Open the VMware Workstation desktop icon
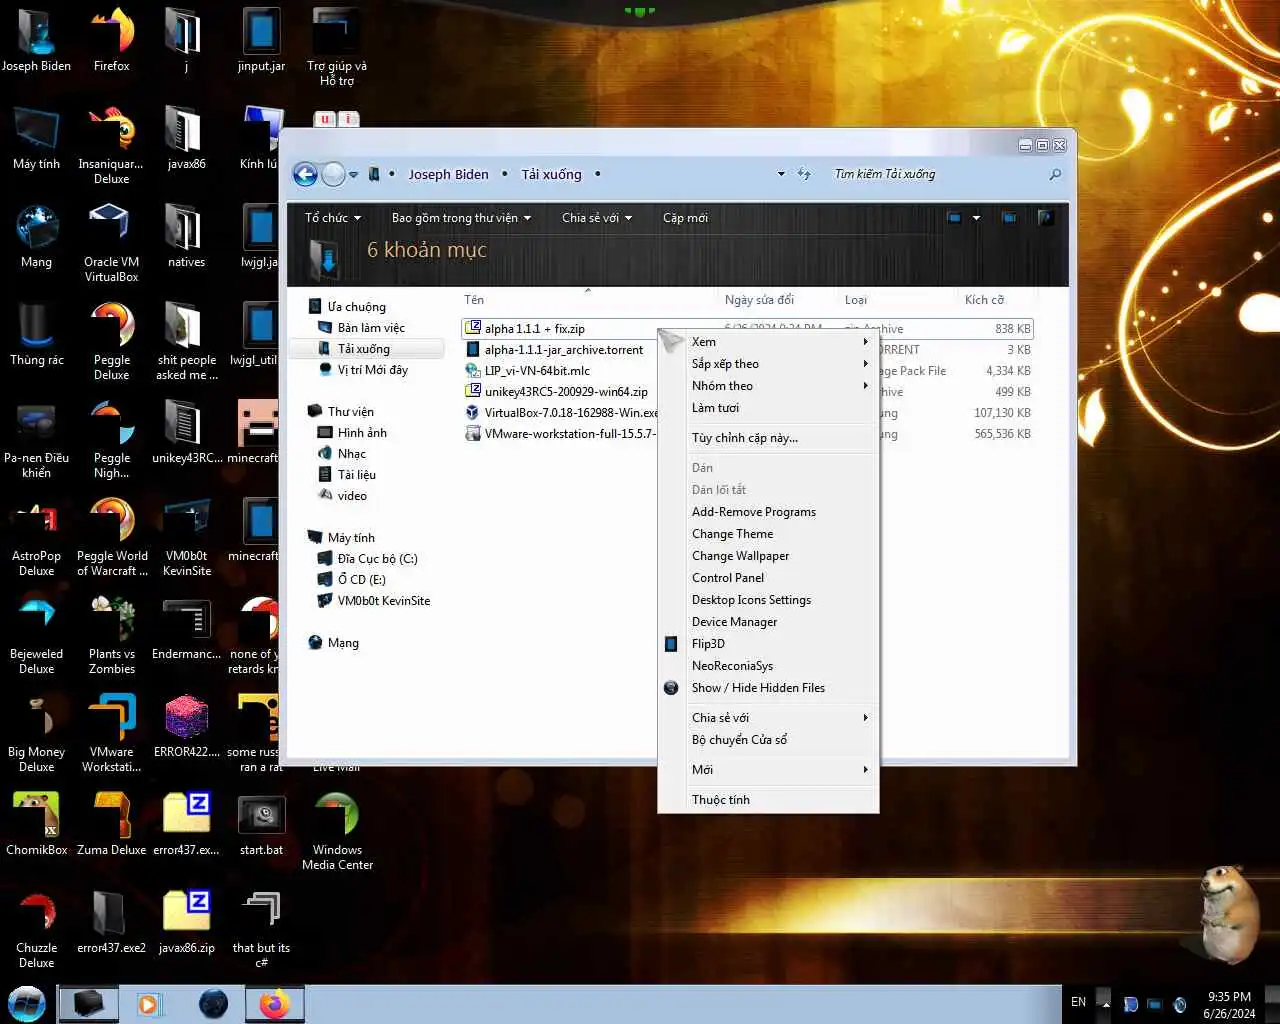The image size is (1280, 1024). pyautogui.click(x=112, y=733)
